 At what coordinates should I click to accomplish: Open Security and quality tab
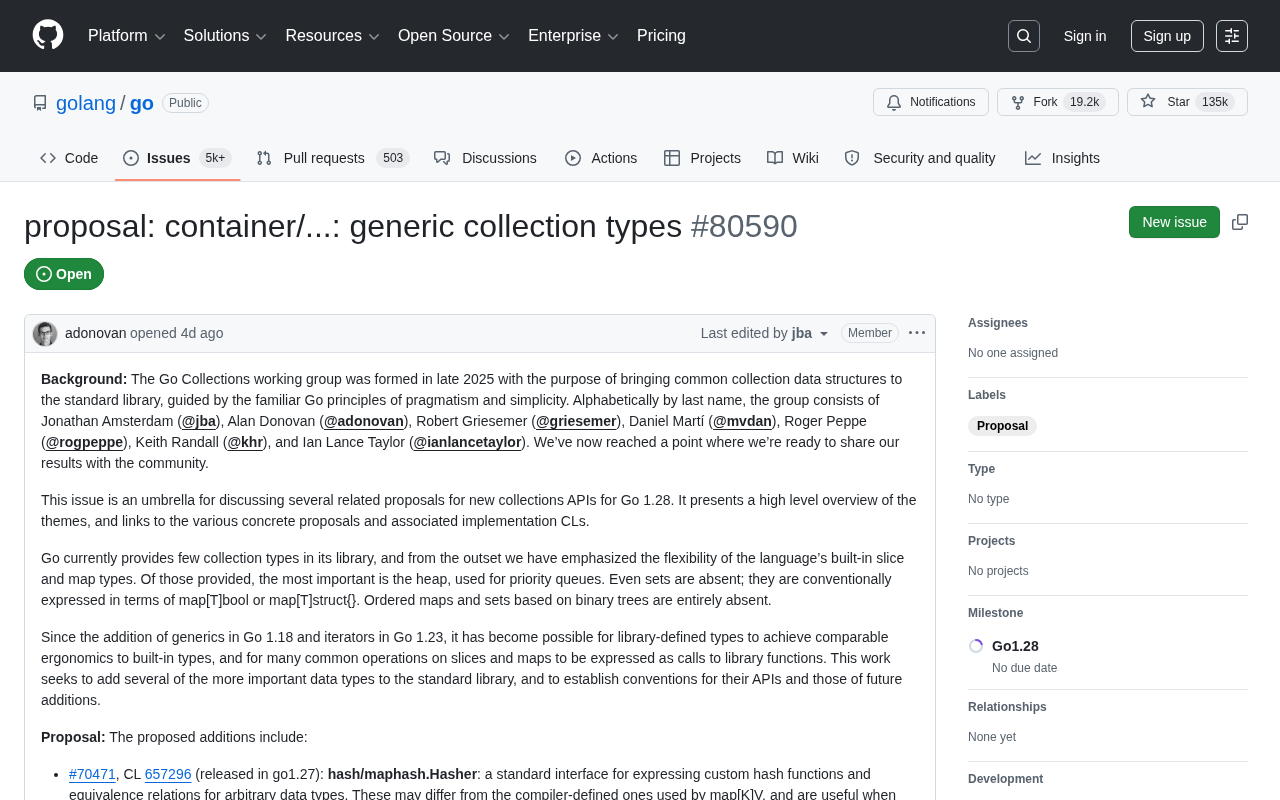pyautogui.click(x=920, y=158)
